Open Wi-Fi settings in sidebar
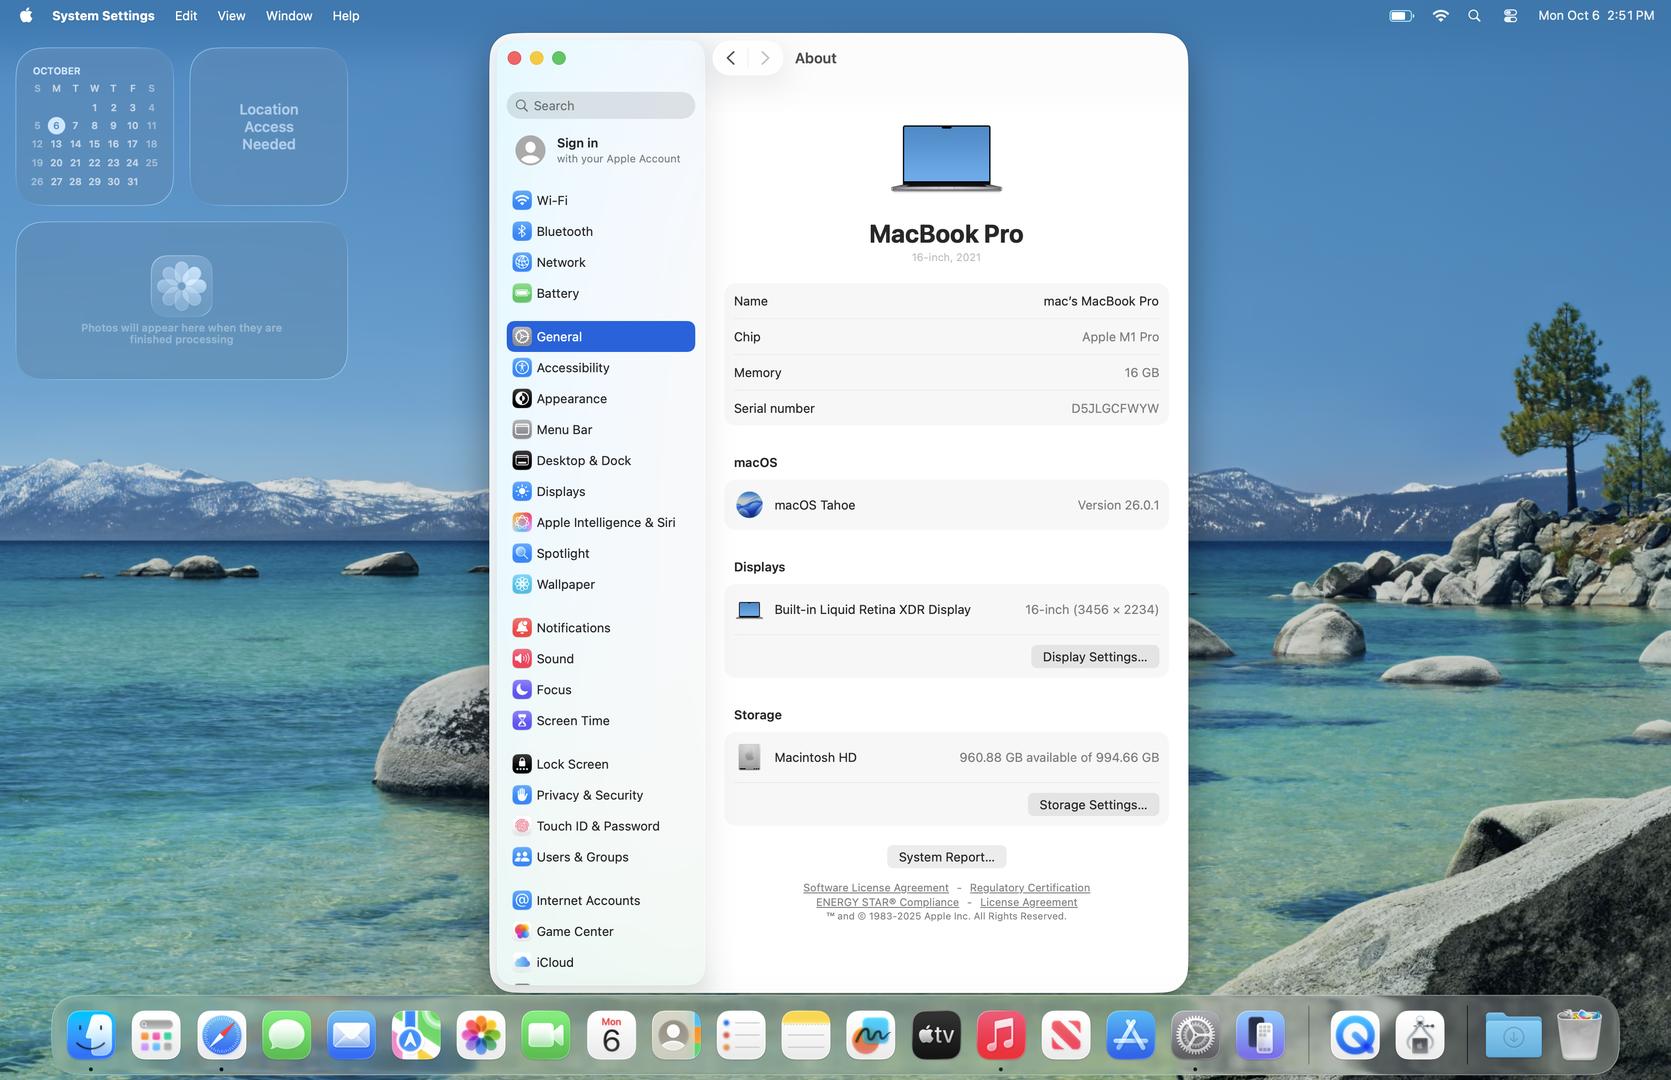This screenshot has width=1671, height=1080. [551, 200]
